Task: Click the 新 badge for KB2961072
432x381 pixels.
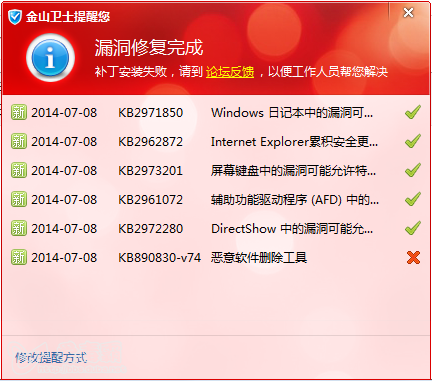Action: point(19,199)
